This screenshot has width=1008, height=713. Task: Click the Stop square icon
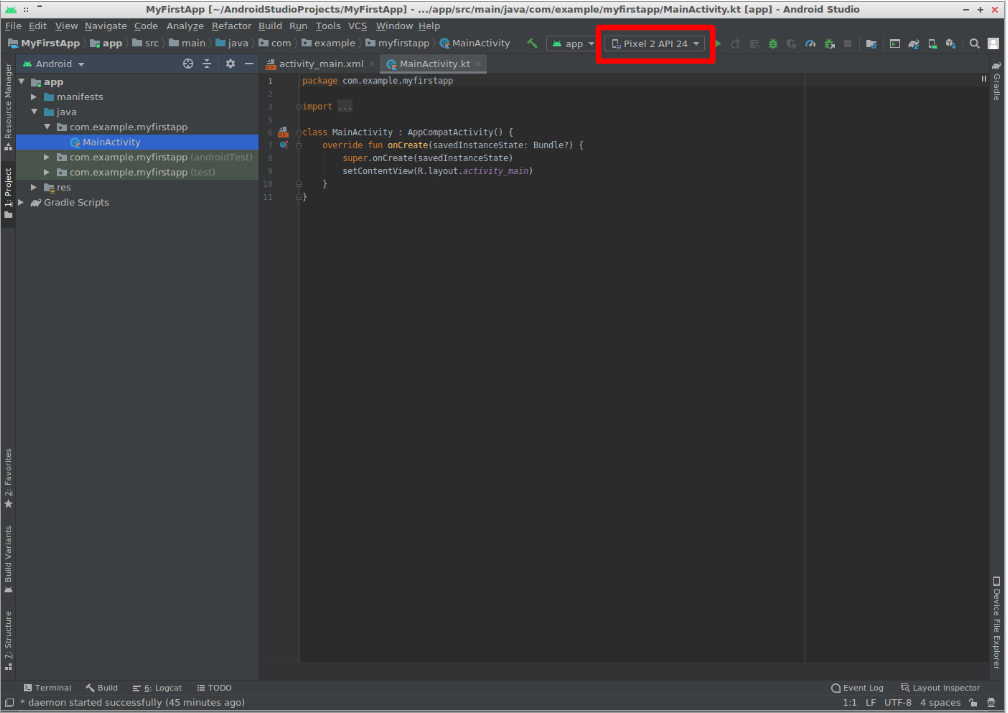coord(848,44)
